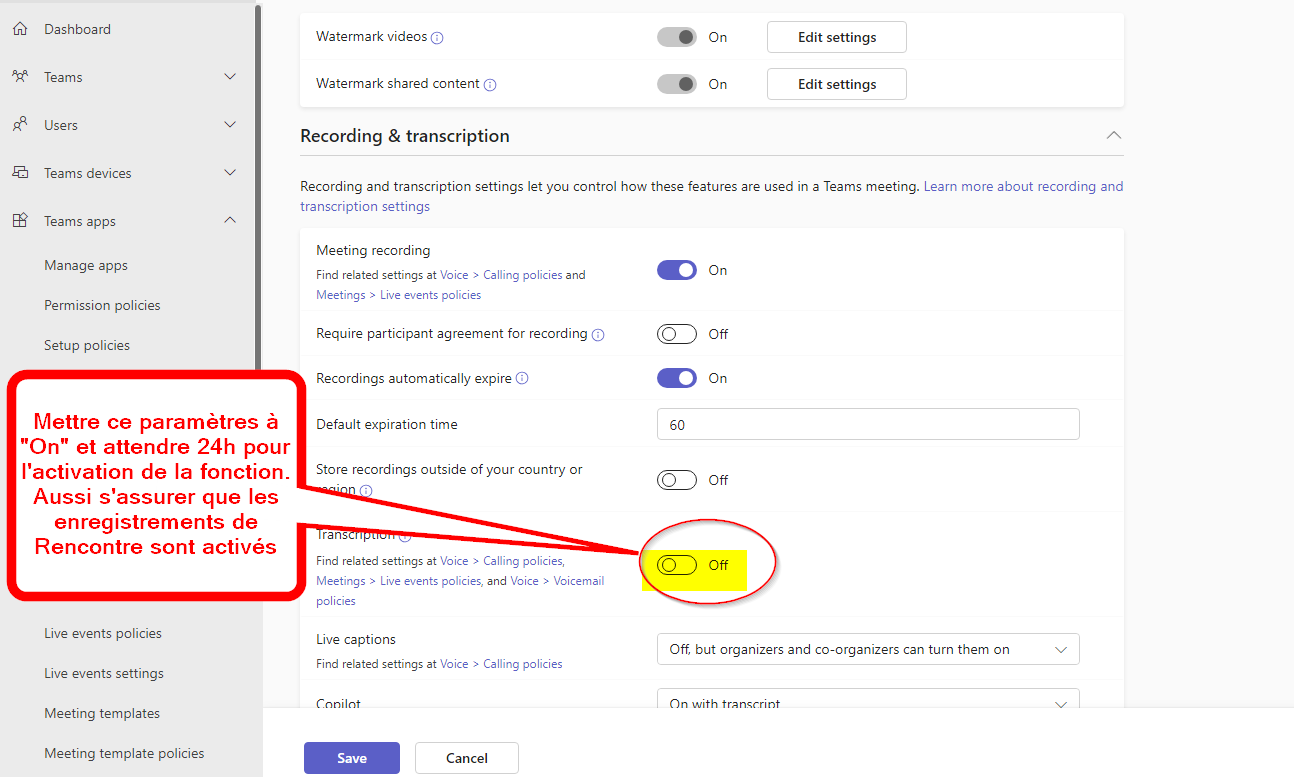Viewport: 1294px width, 777px height.
Task: Open Setup policies page
Action: (87, 345)
